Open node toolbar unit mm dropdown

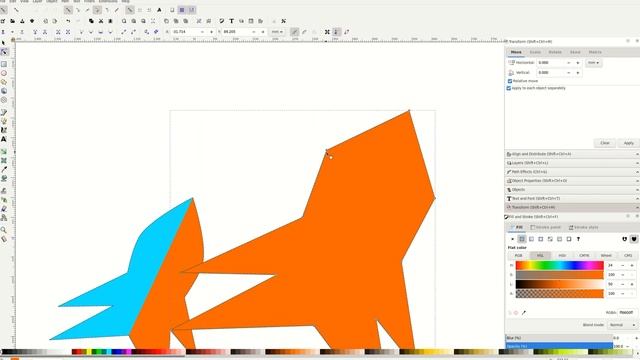(x=277, y=32)
